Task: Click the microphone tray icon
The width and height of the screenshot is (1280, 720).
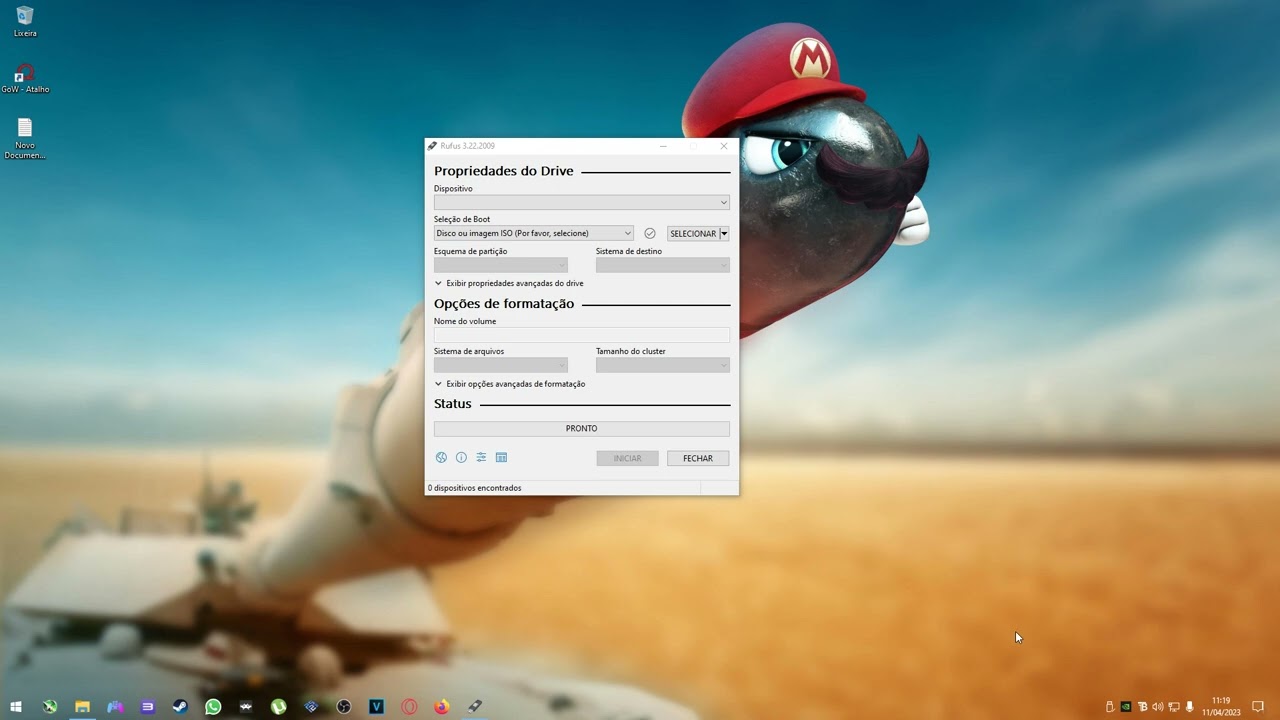Action: pos(1190,707)
